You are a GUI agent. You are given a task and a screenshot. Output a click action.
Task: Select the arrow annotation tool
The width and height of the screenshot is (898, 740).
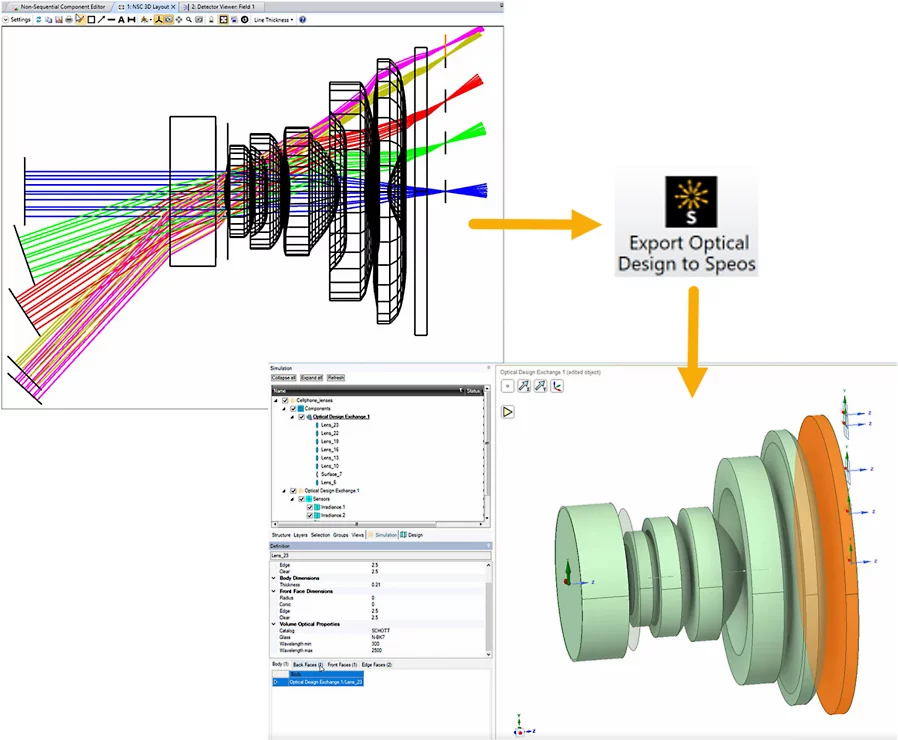coord(101,19)
